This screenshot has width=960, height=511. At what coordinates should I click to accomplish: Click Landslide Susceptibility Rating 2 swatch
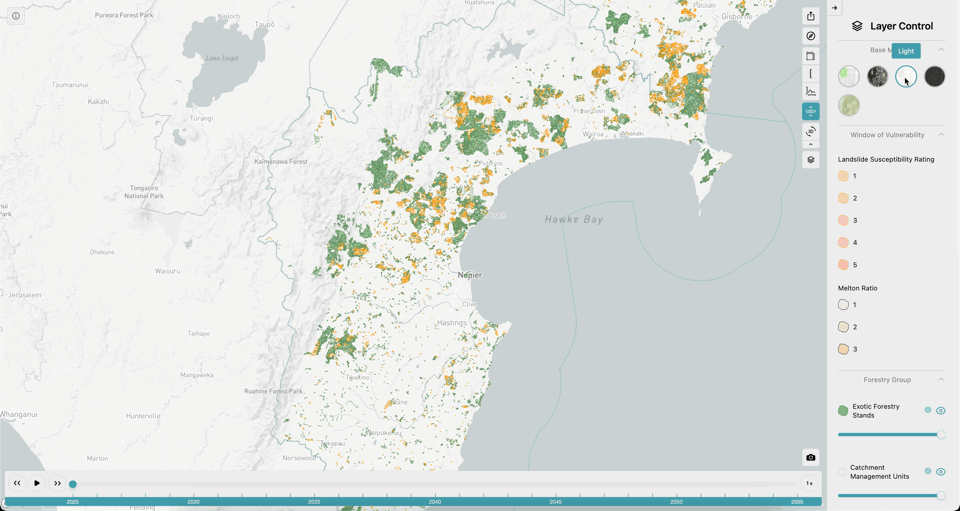843,198
